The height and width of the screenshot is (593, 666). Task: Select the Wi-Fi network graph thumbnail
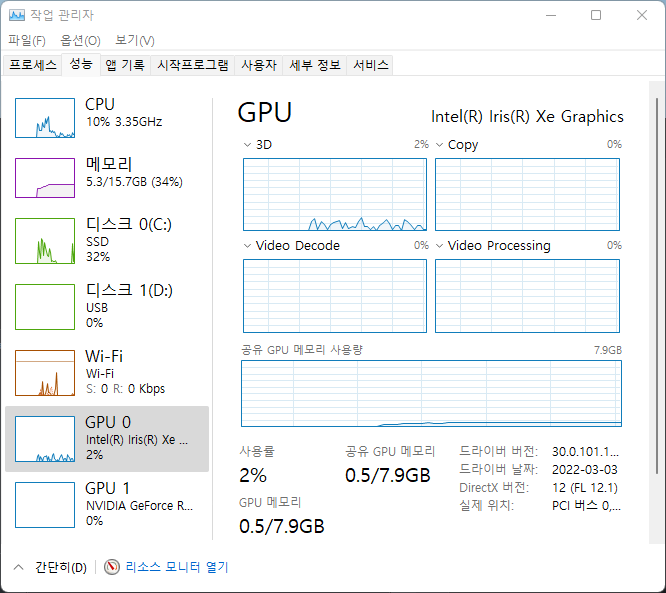[x=45, y=372]
